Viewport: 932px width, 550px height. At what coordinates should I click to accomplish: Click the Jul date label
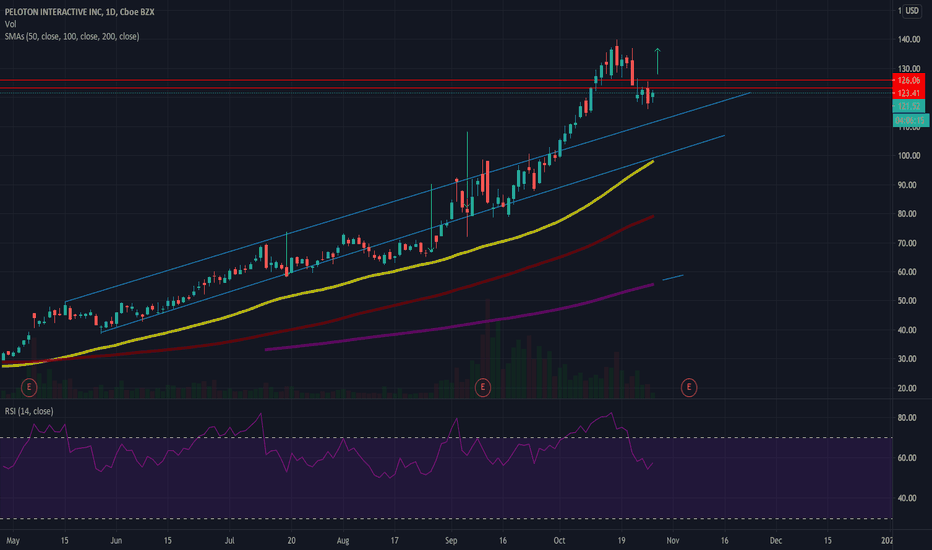click(229, 540)
